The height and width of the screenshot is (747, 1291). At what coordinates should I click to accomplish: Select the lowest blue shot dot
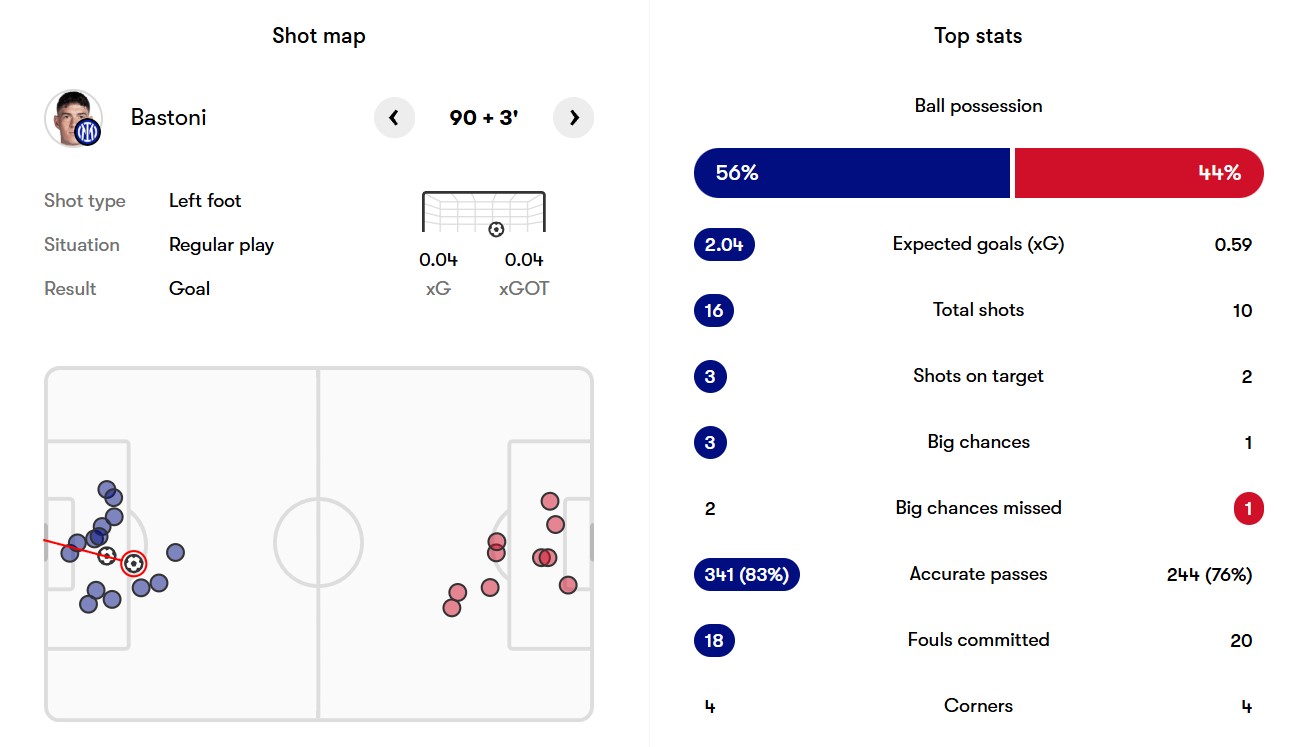coord(89,604)
